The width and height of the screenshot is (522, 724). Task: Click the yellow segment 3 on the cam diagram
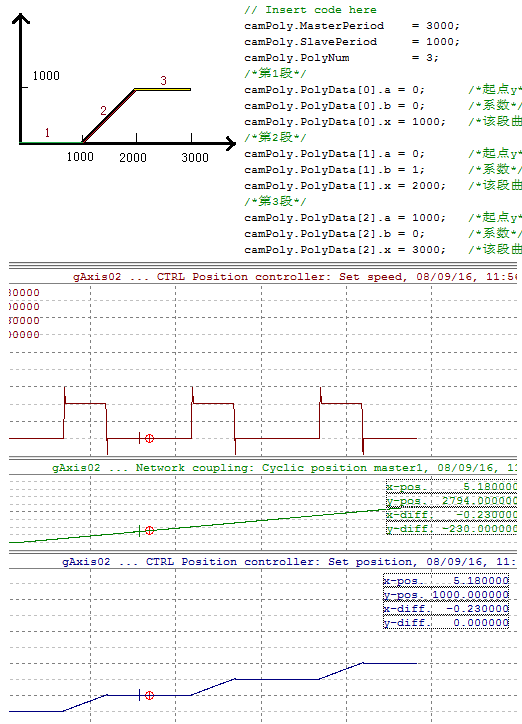(163, 89)
